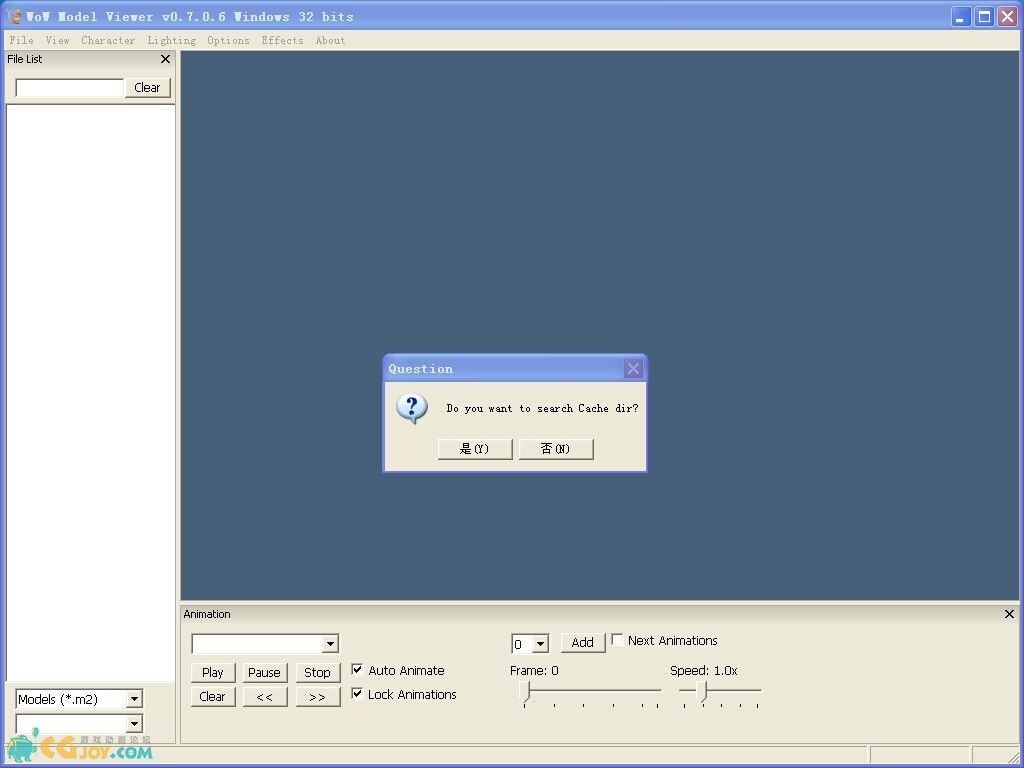Click the >> next animation button

coord(317,697)
